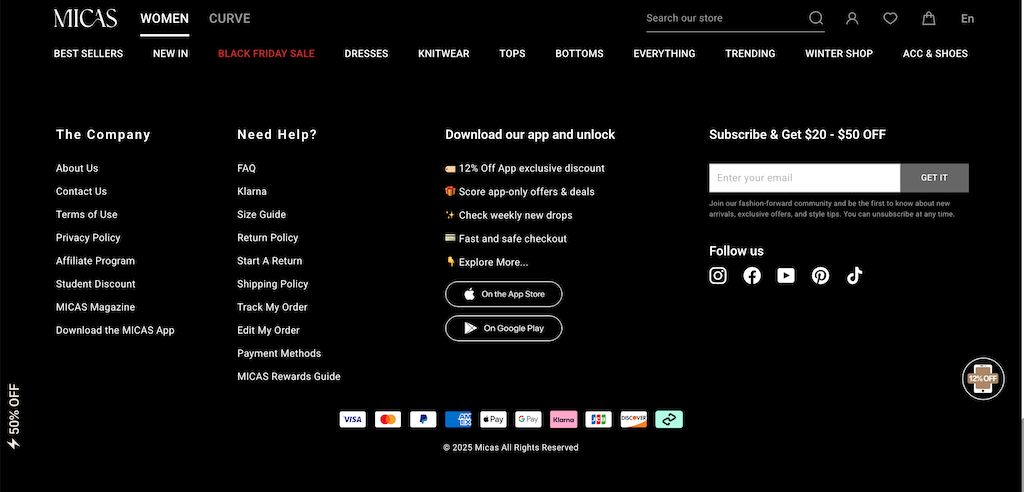The image size is (1024, 492).
Task: Click the Google Pay payment icon
Action: 528,419
